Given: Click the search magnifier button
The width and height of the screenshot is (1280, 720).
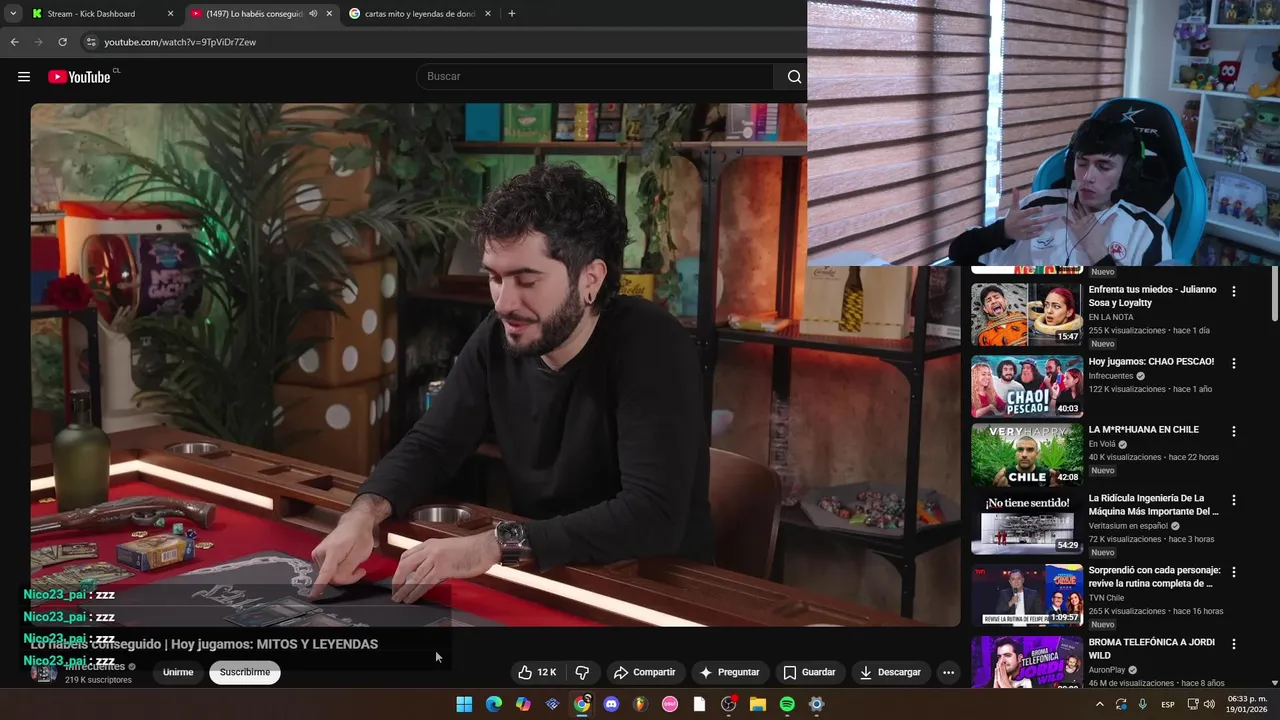Looking at the screenshot, I should pyautogui.click(x=794, y=77).
